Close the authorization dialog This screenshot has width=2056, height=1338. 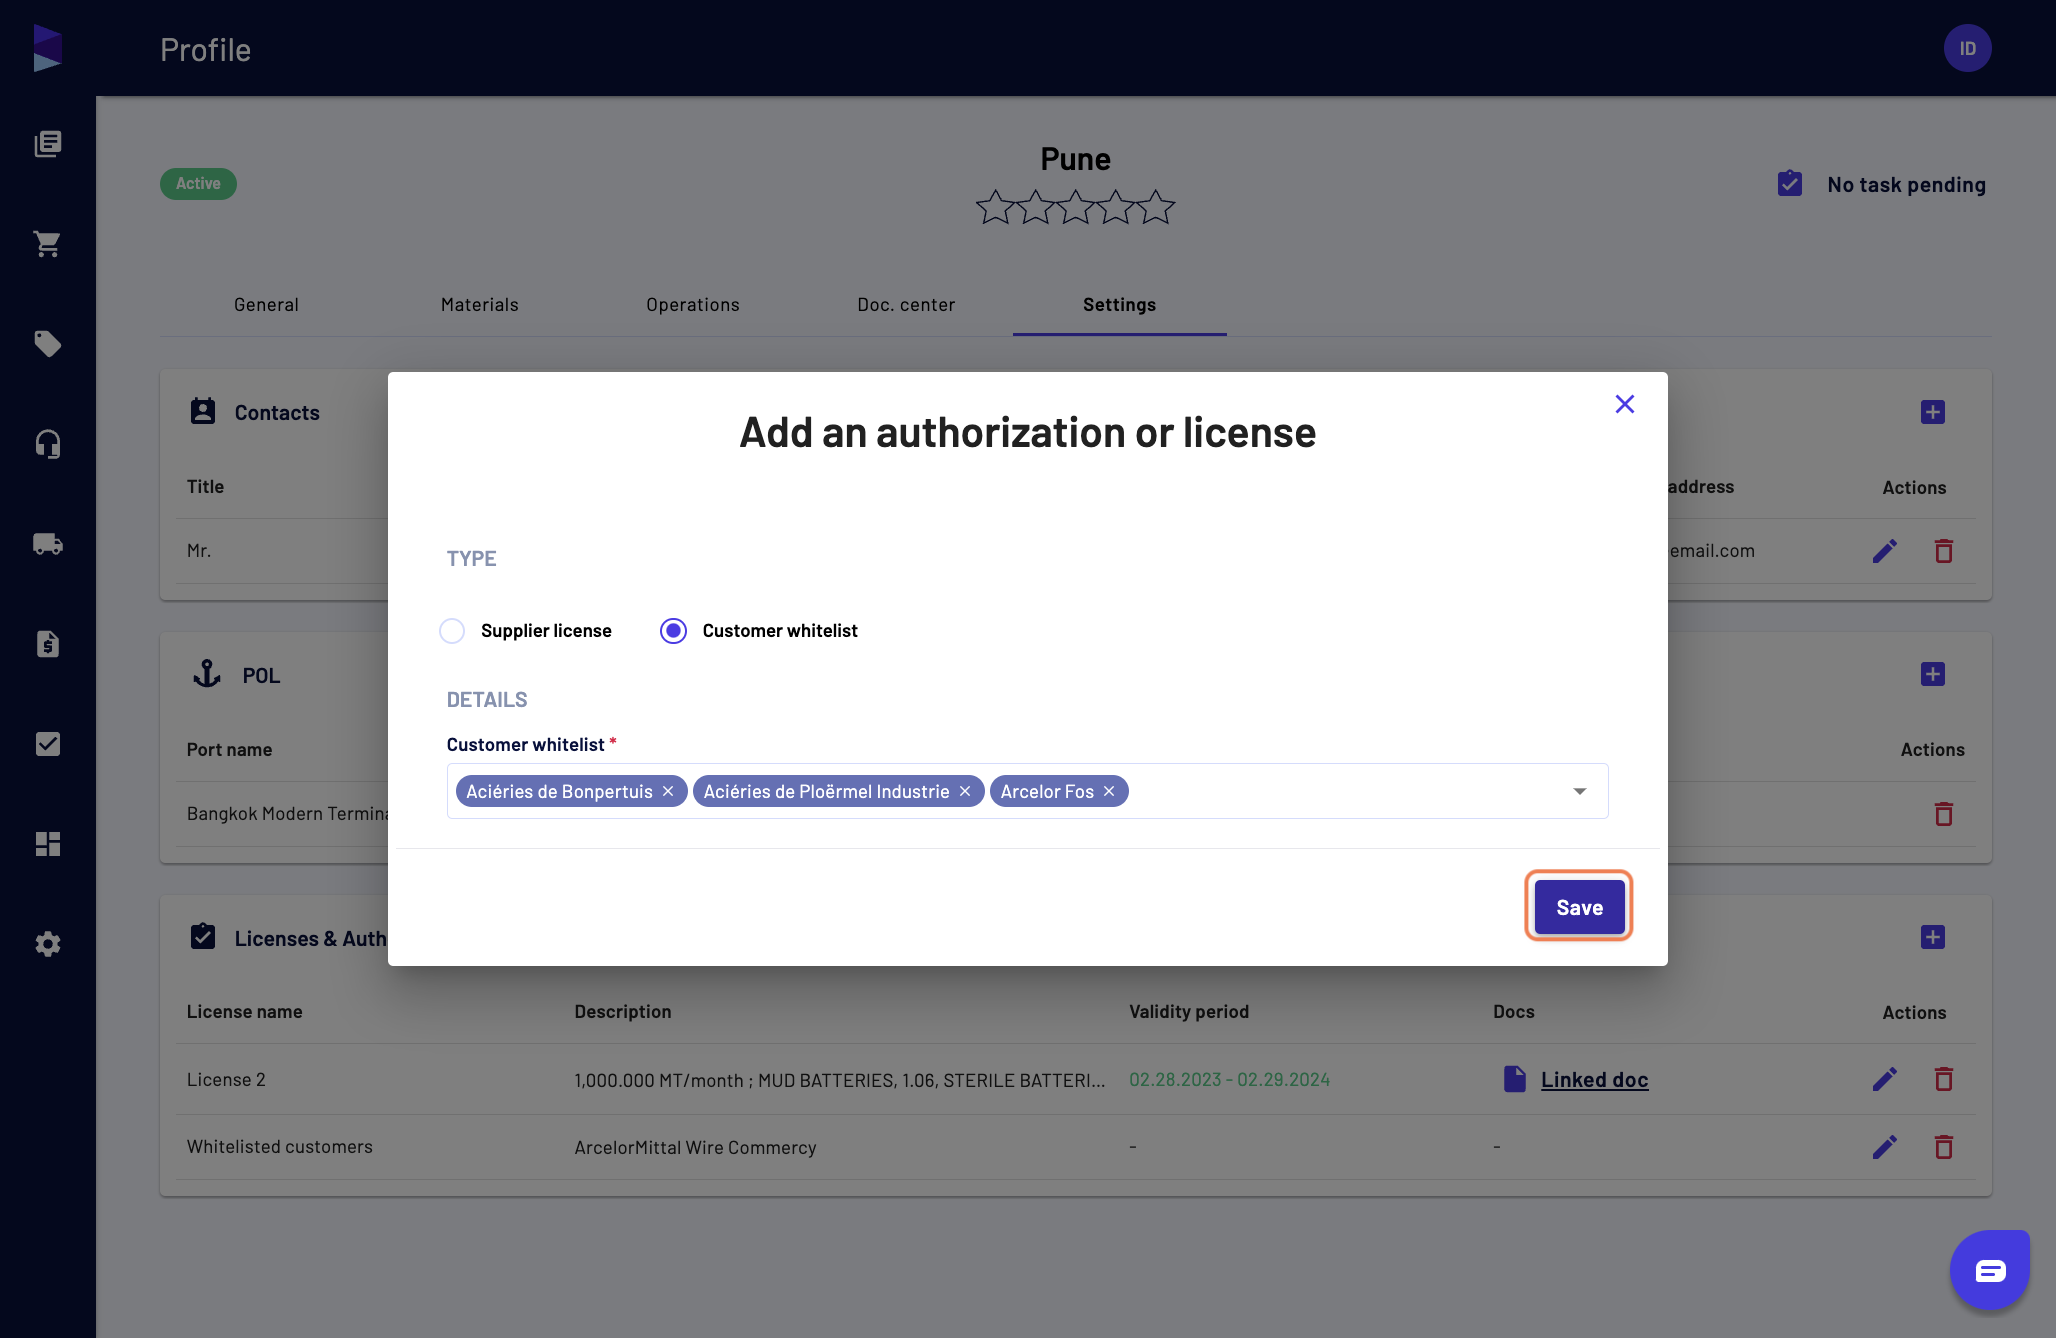pyautogui.click(x=1625, y=404)
